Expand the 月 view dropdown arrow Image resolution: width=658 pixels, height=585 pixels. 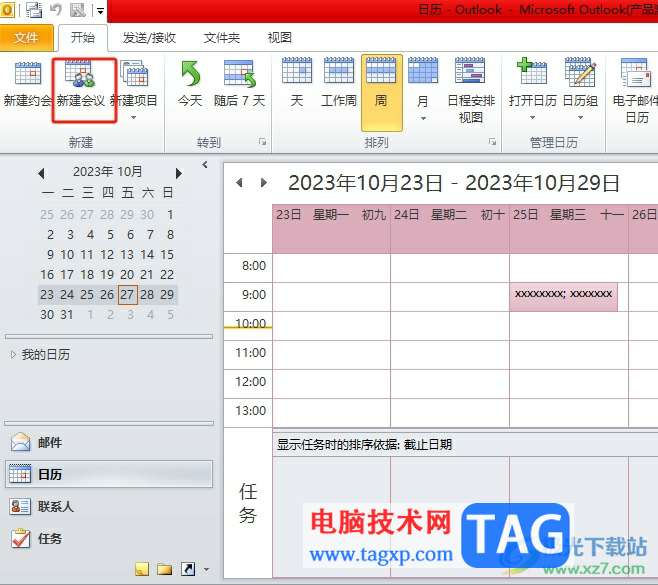(x=423, y=118)
